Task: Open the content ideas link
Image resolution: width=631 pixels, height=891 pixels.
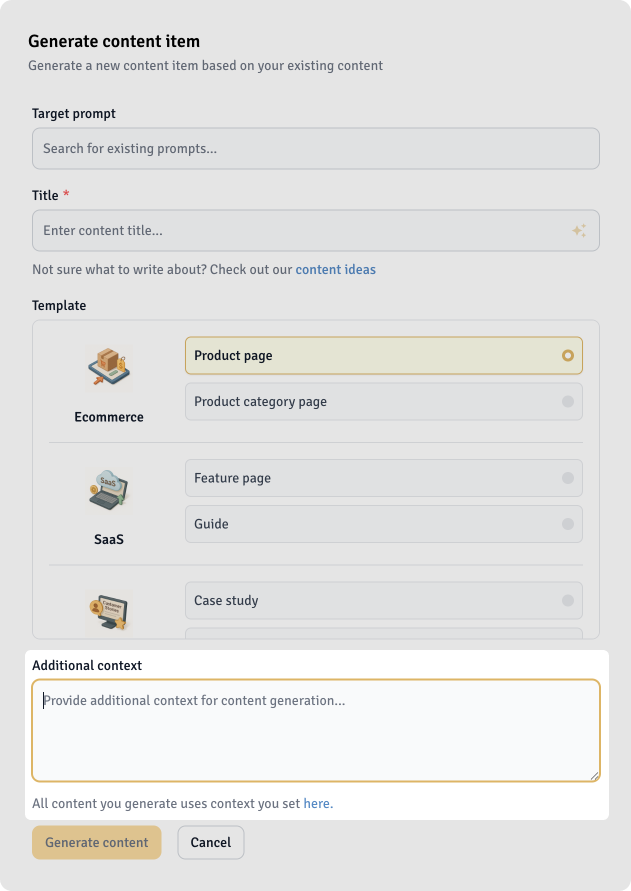Action: 335,270
